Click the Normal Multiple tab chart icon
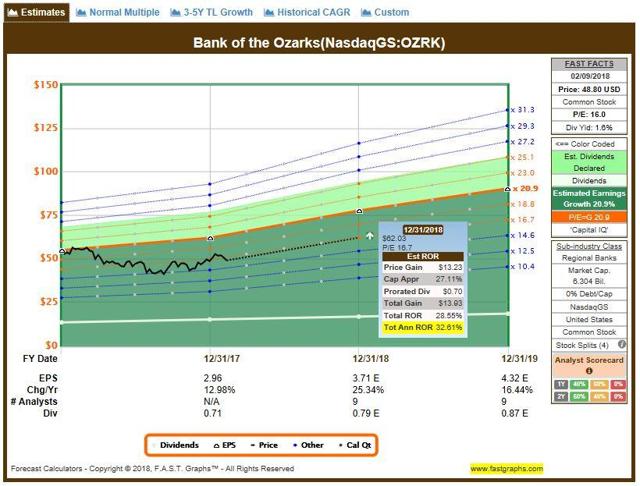The height and width of the screenshot is (486, 640). (x=81, y=13)
